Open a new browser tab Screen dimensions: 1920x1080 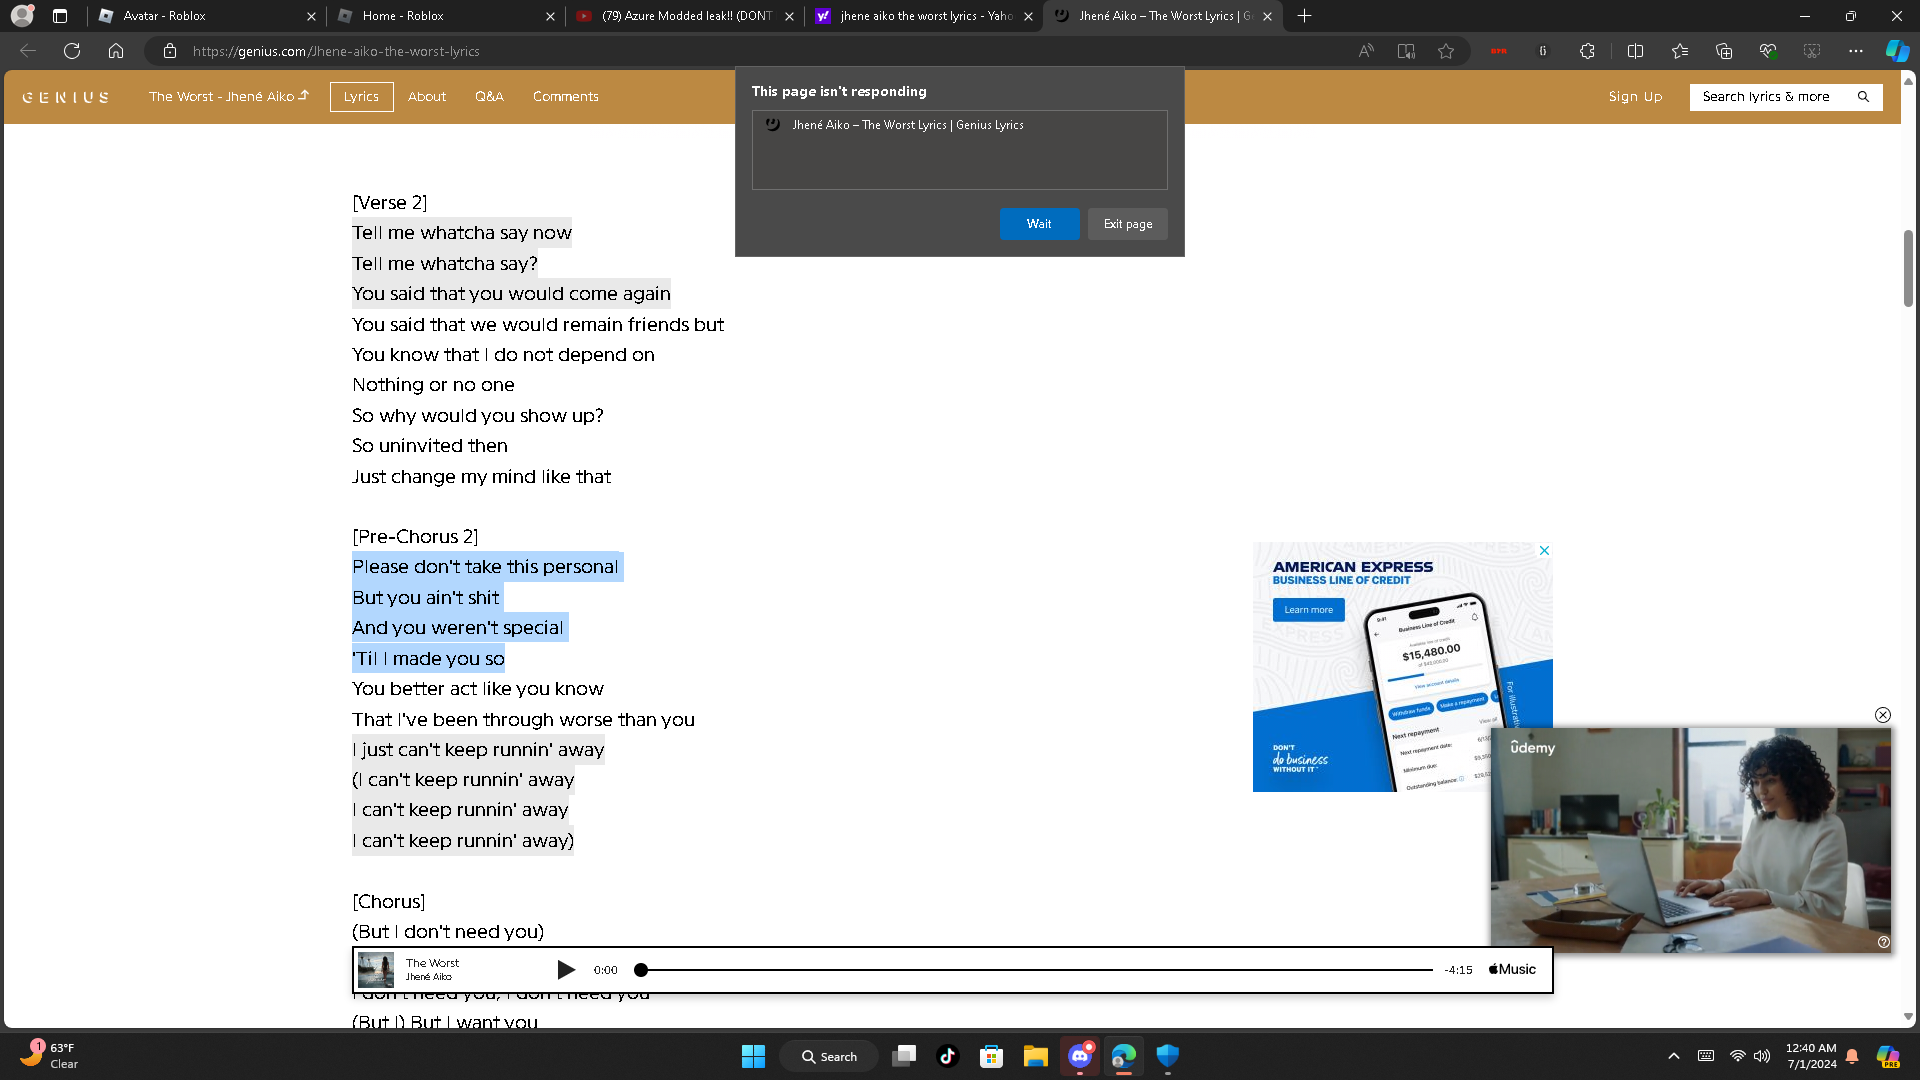(1304, 16)
